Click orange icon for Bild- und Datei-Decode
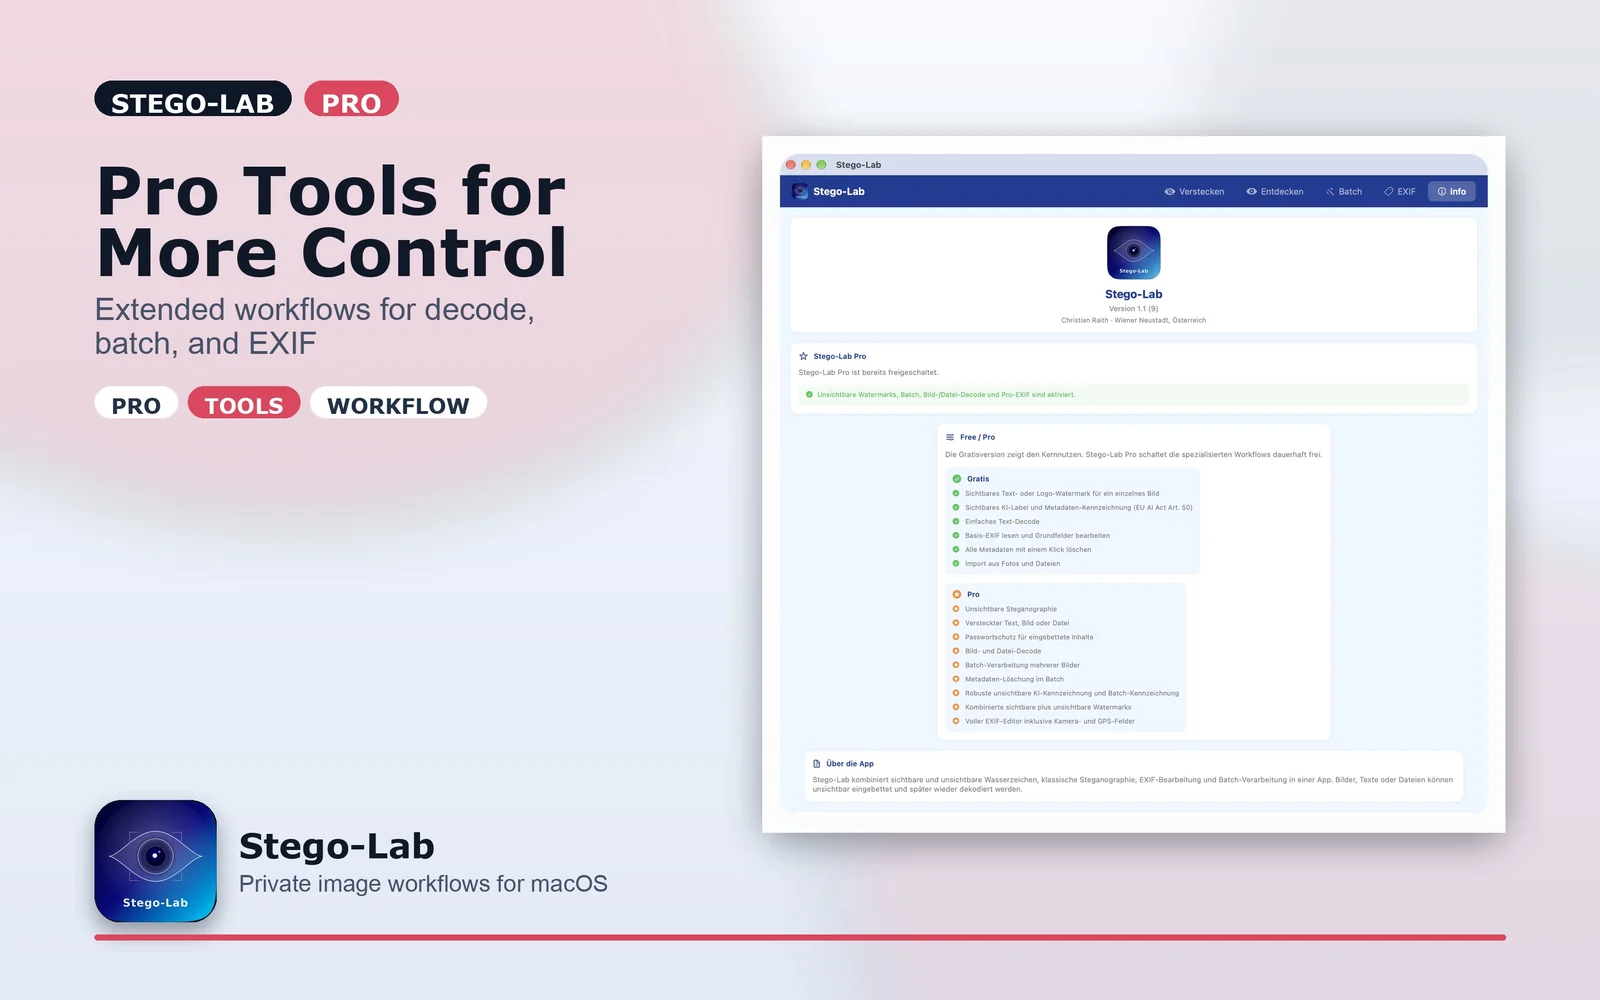Viewport: 1600px width, 1000px height. pos(956,651)
